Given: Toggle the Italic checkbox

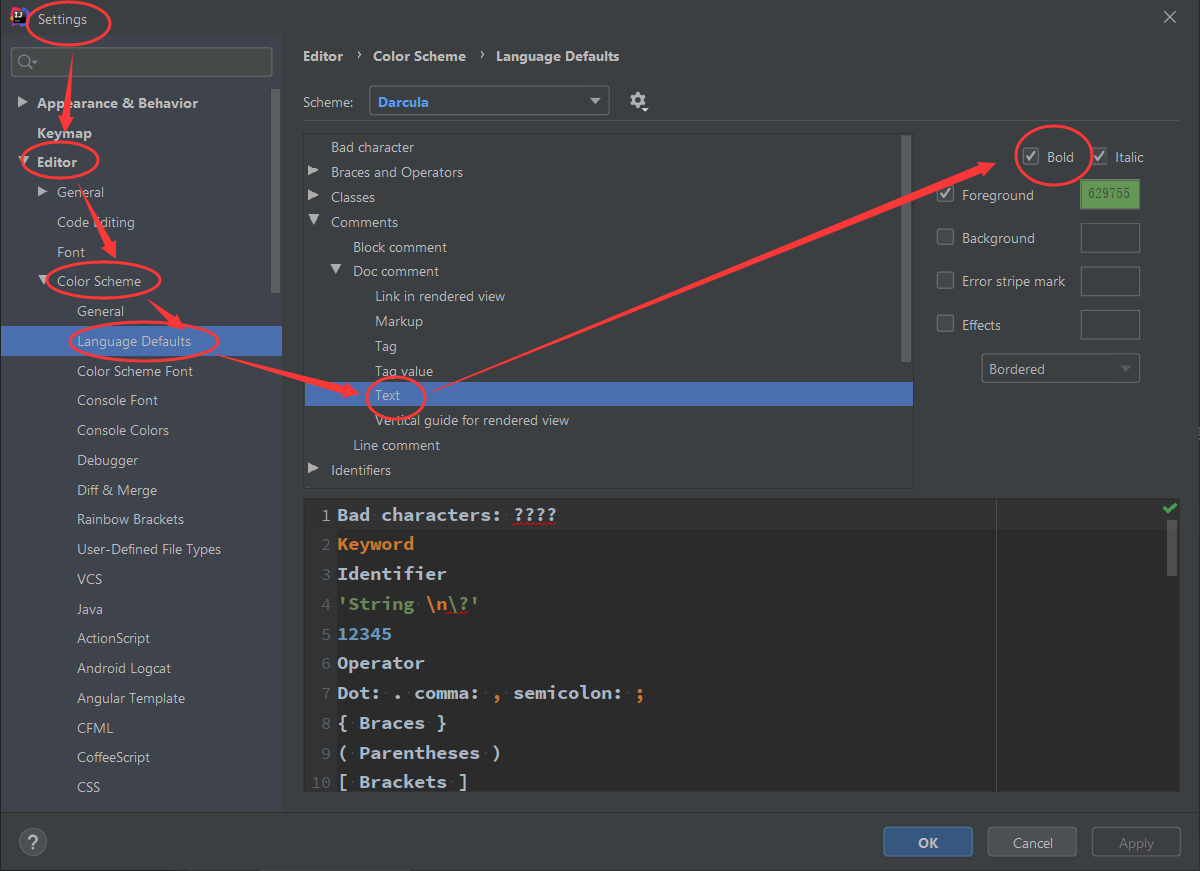Looking at the screenshot, I should click(x=1100, y=157).
